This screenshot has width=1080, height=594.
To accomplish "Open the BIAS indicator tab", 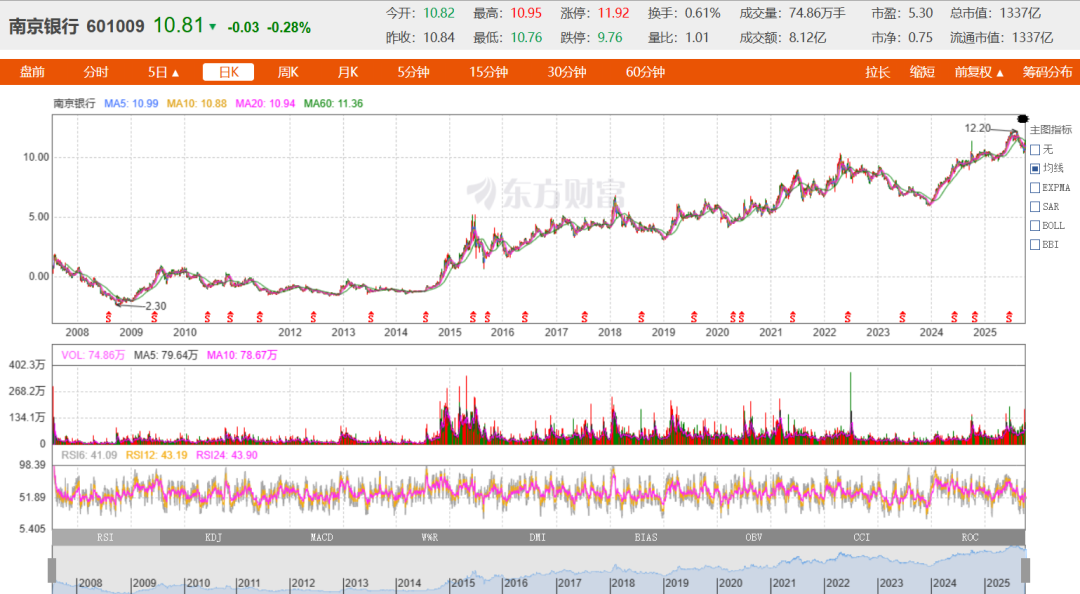I will pyautogui.click(x=646, y=537).
